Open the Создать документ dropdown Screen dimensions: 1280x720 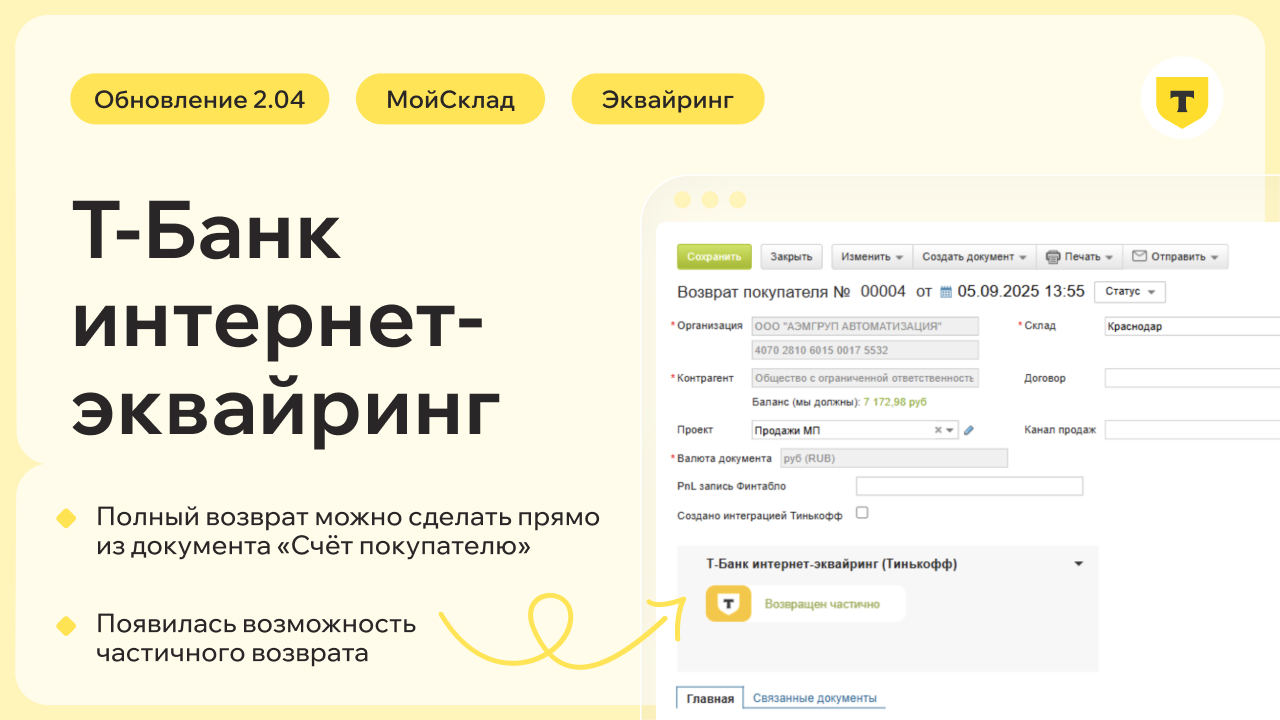(974, 257)
